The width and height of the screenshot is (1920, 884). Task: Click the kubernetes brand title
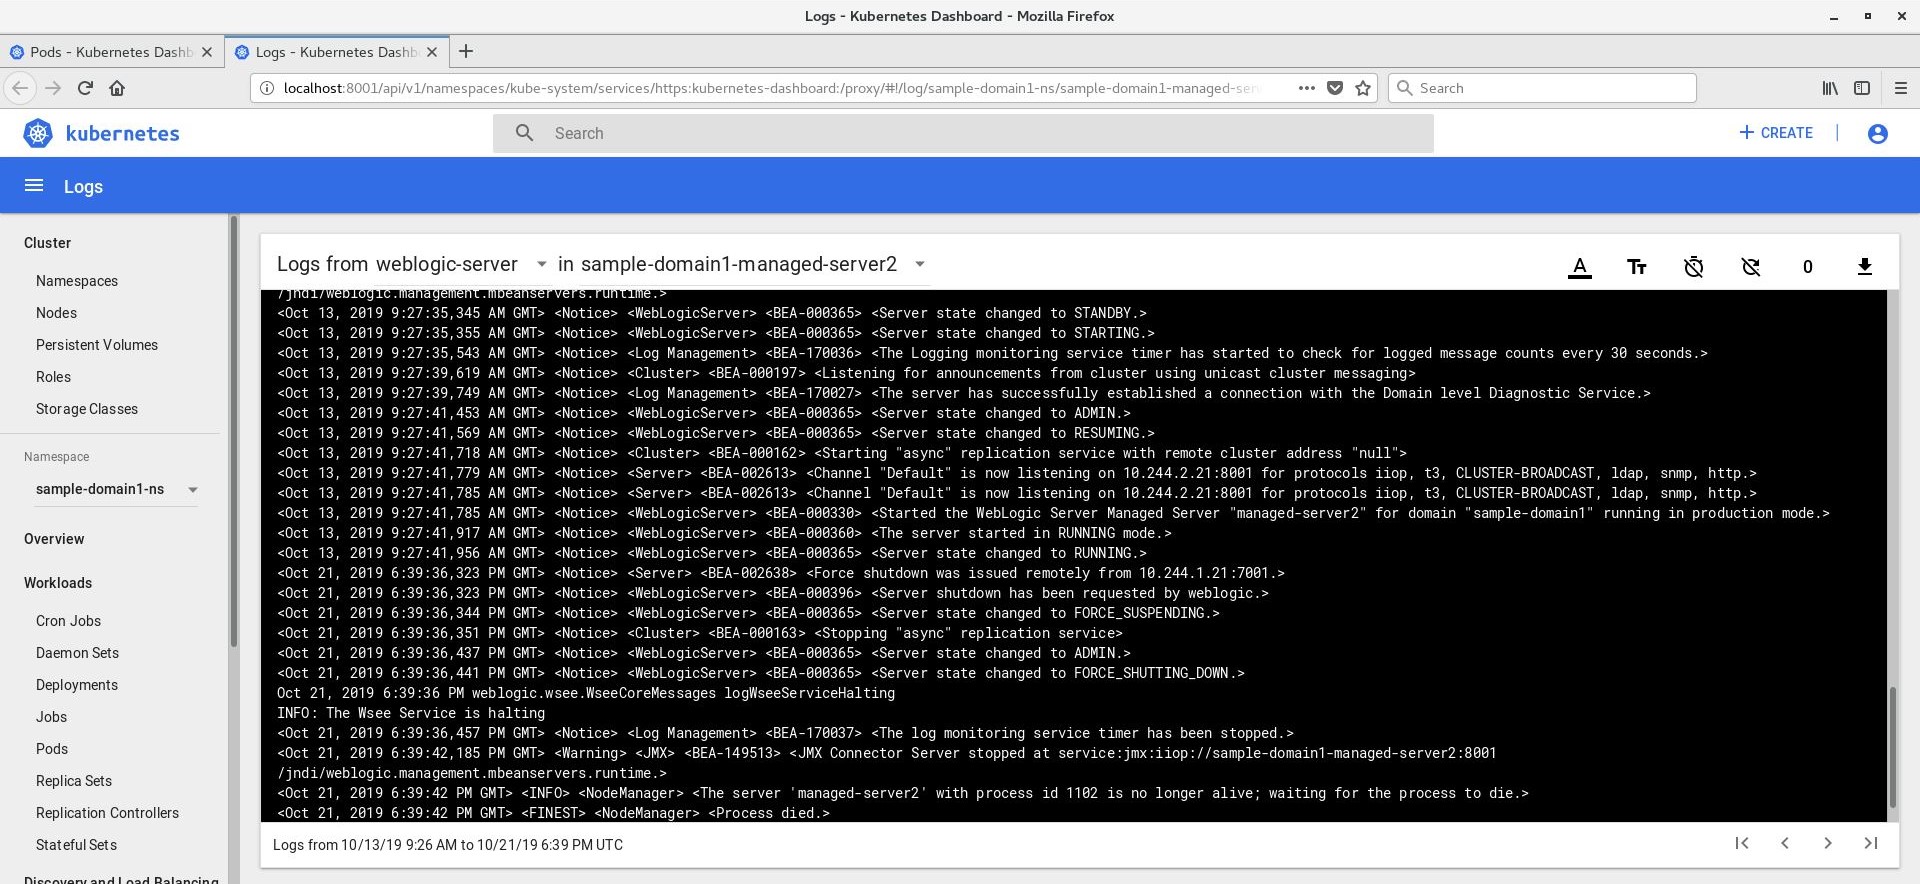click(122, 134)
